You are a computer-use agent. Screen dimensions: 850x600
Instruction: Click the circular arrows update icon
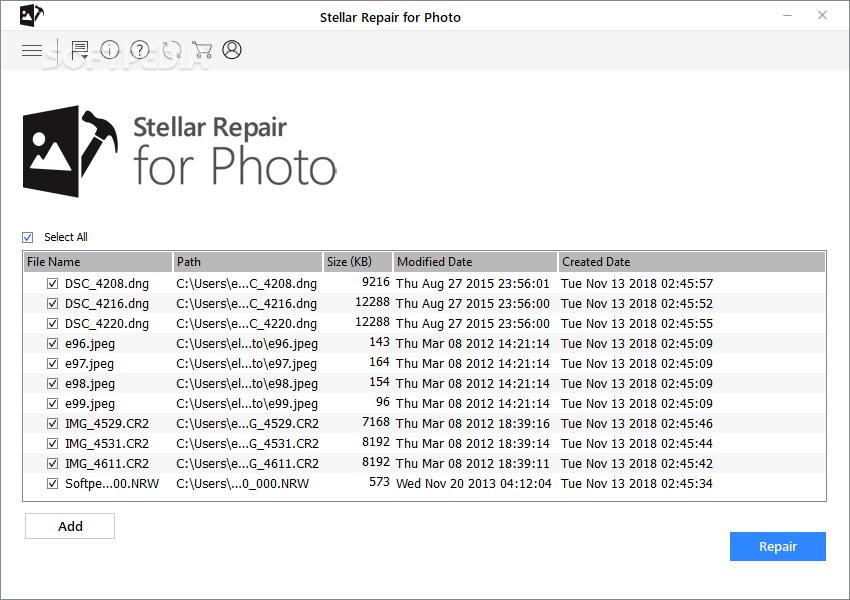(171, 50)
